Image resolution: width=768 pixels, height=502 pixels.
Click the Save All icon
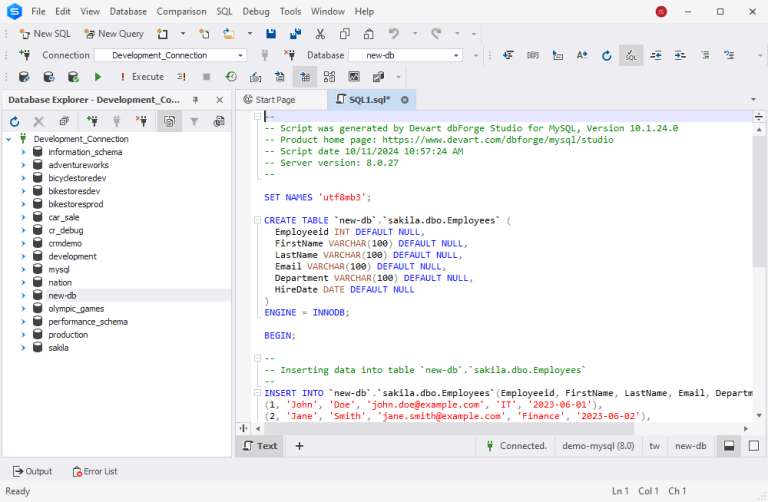click(x=295, y=34)
